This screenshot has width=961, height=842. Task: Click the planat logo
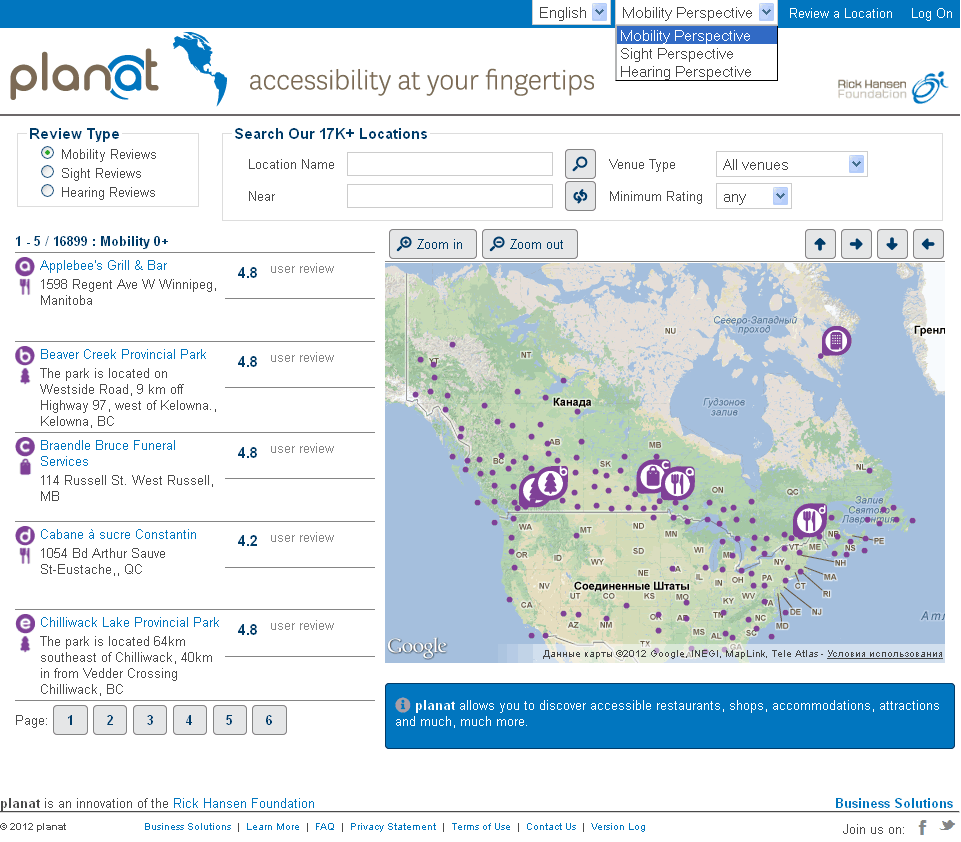[x=84, y=75]
